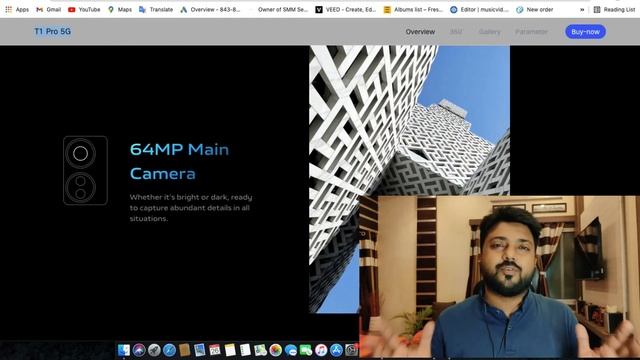This screenshot has width=640, height=360.
Task: Click the camera module outline graphic
Action: click(85, 170)
